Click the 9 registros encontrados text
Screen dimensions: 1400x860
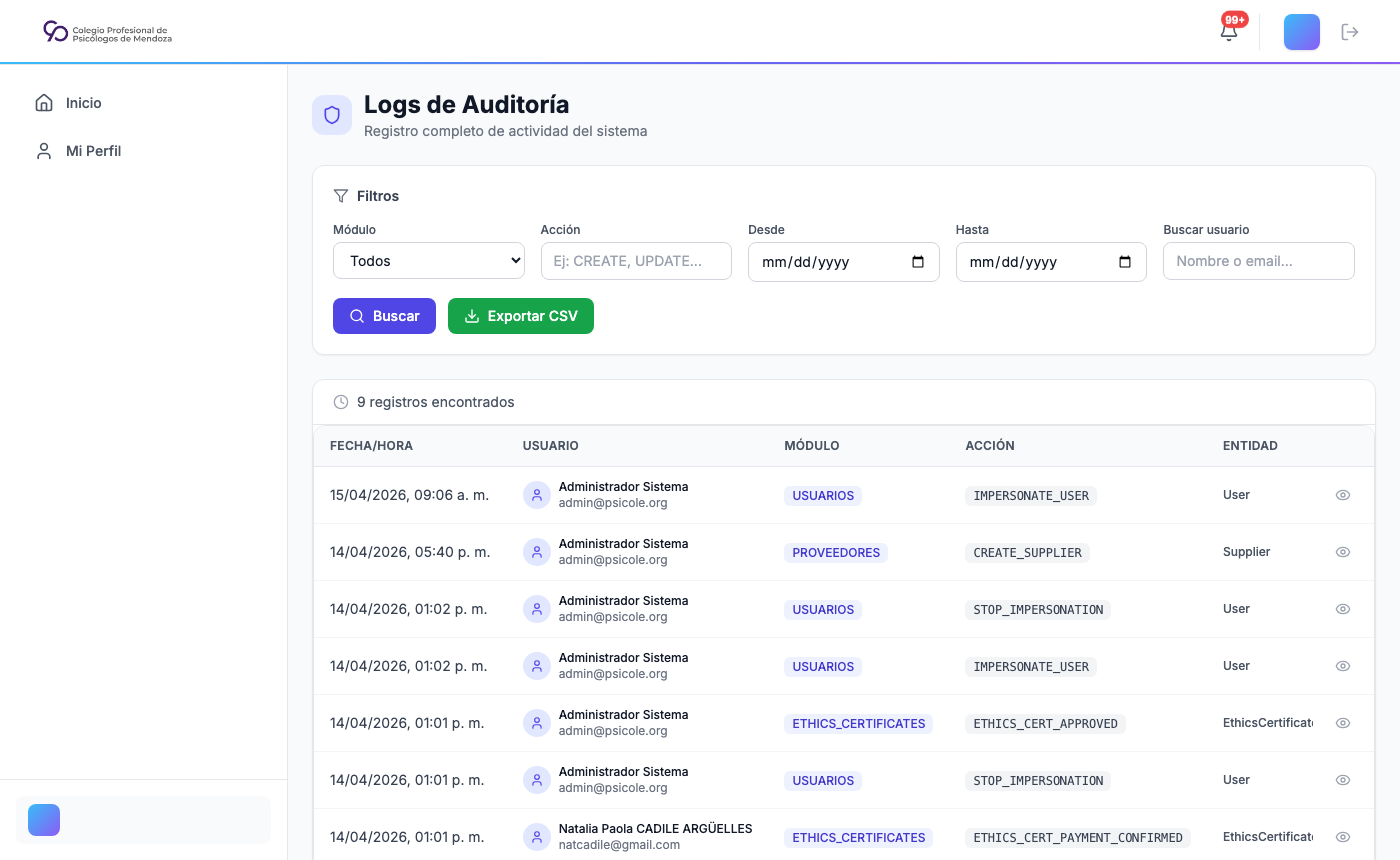(x=436, y=402)
